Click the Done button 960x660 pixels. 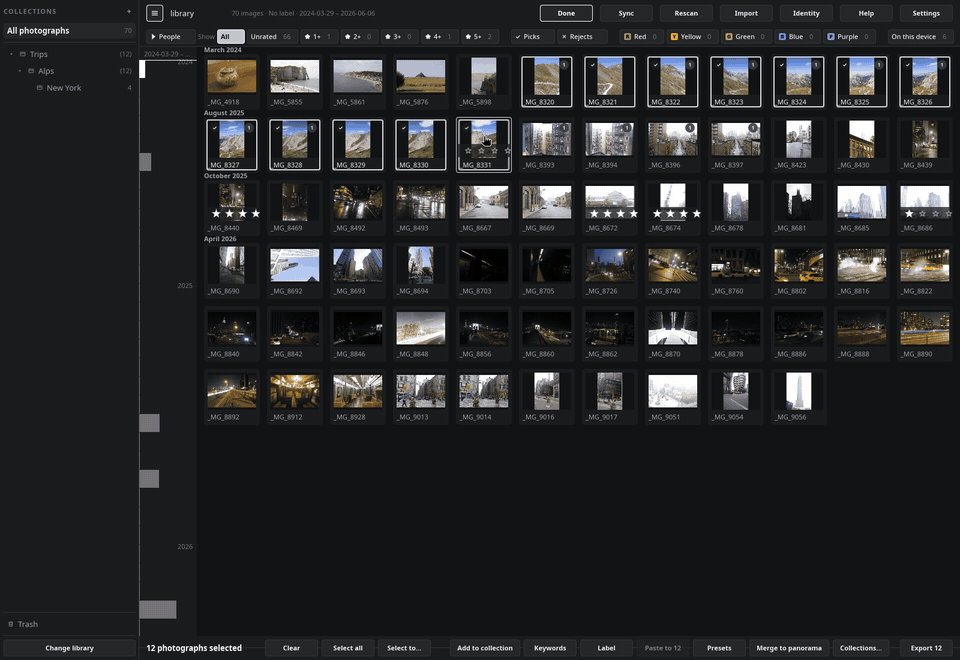566,13
